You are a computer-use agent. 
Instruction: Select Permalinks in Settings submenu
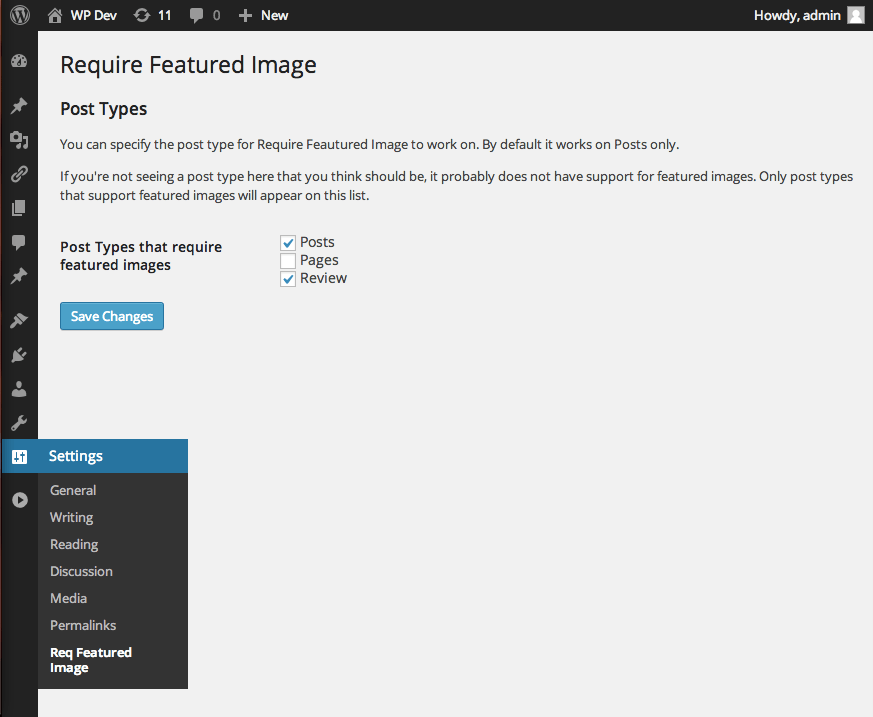coord(83,625)
